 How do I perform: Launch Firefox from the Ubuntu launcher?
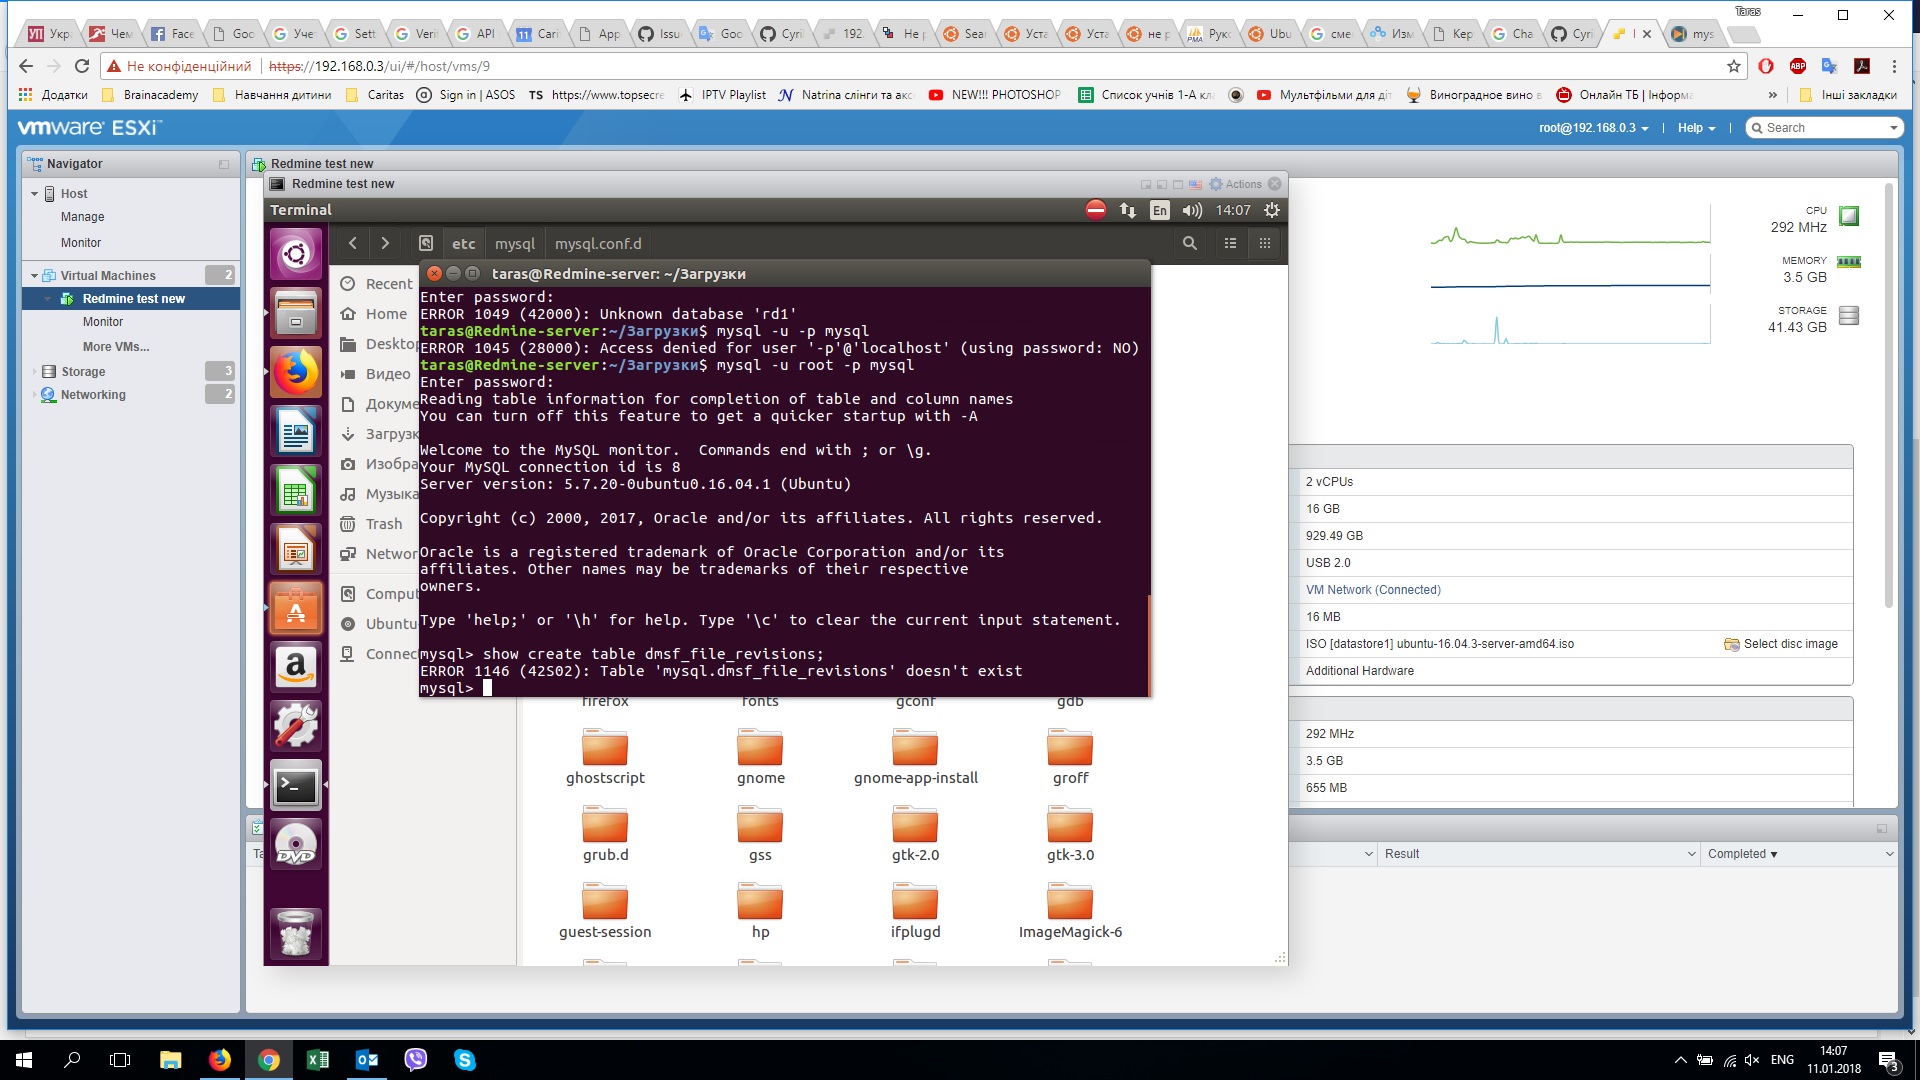[296, 372]
